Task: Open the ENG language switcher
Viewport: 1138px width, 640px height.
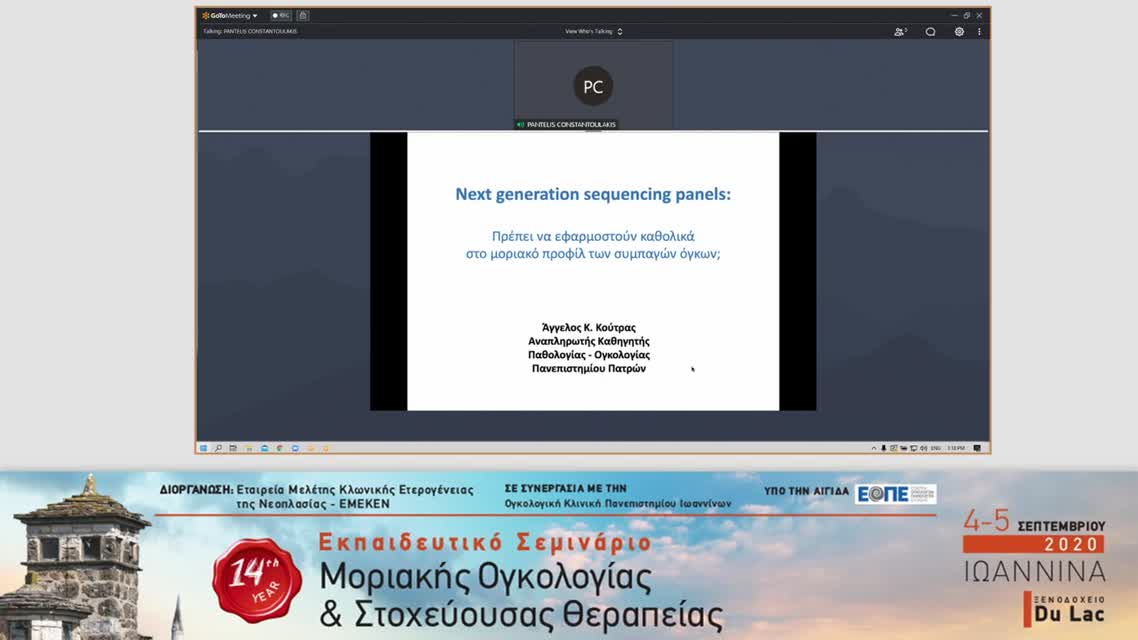Action: 934,447
